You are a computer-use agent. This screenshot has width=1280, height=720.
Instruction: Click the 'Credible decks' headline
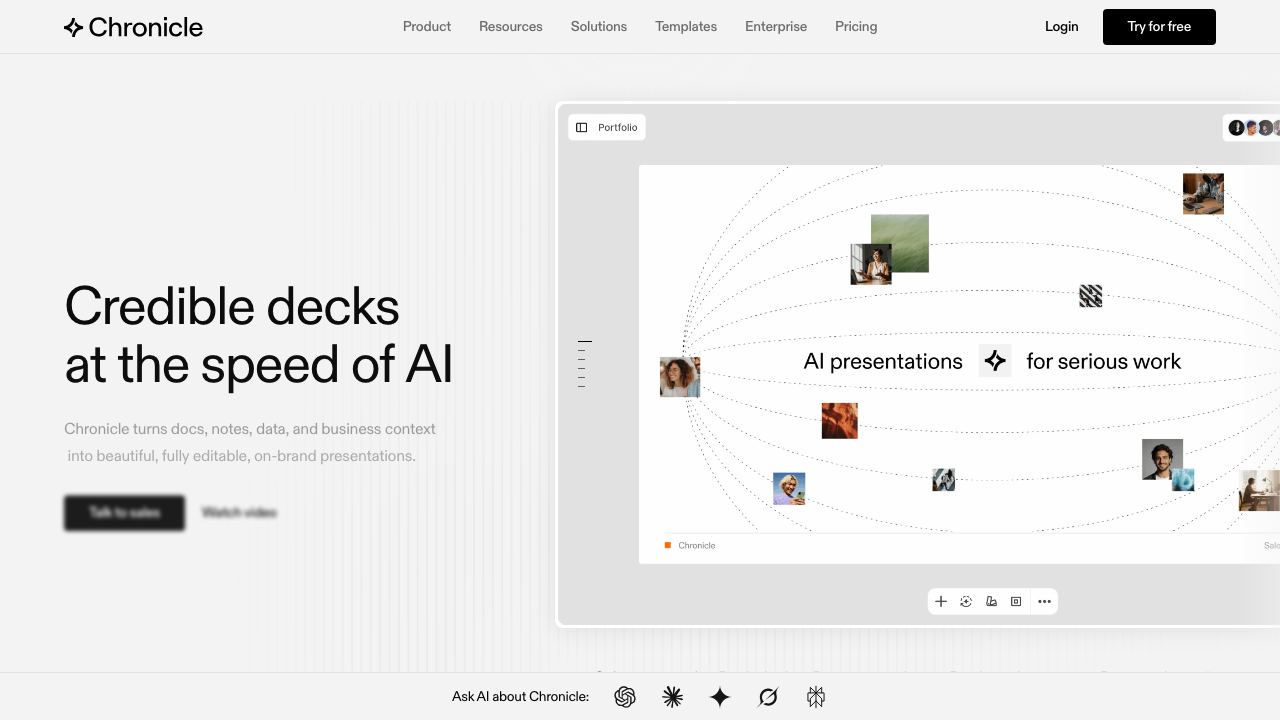coord(232,306)
